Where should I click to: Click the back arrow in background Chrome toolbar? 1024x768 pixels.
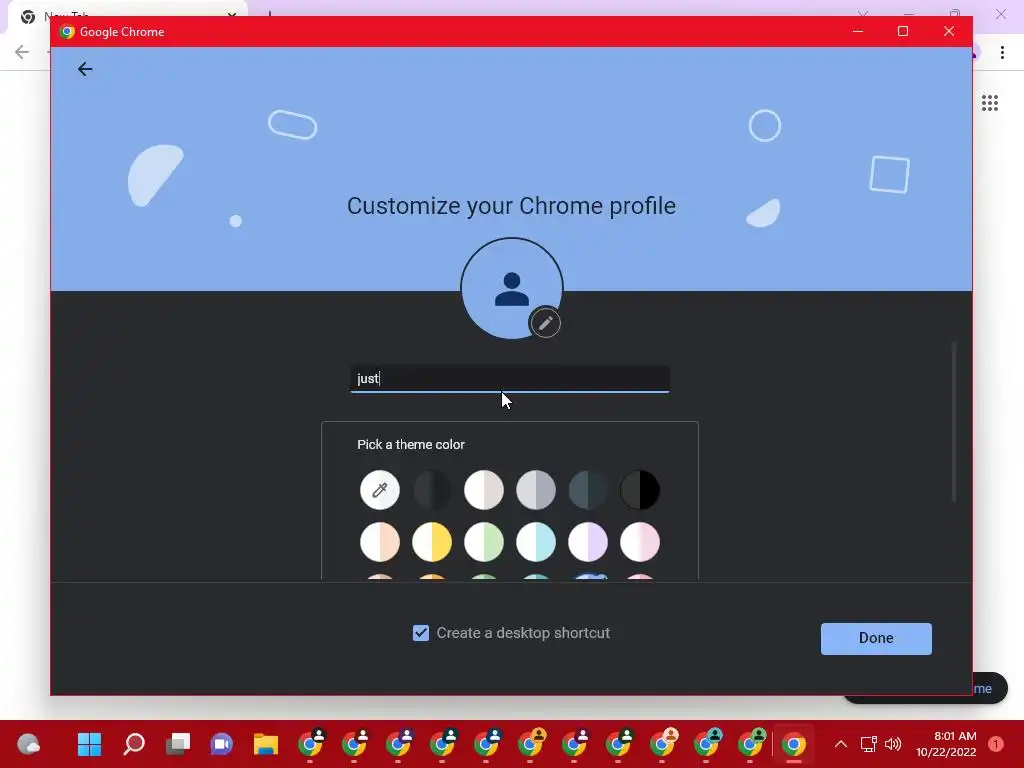22,52
